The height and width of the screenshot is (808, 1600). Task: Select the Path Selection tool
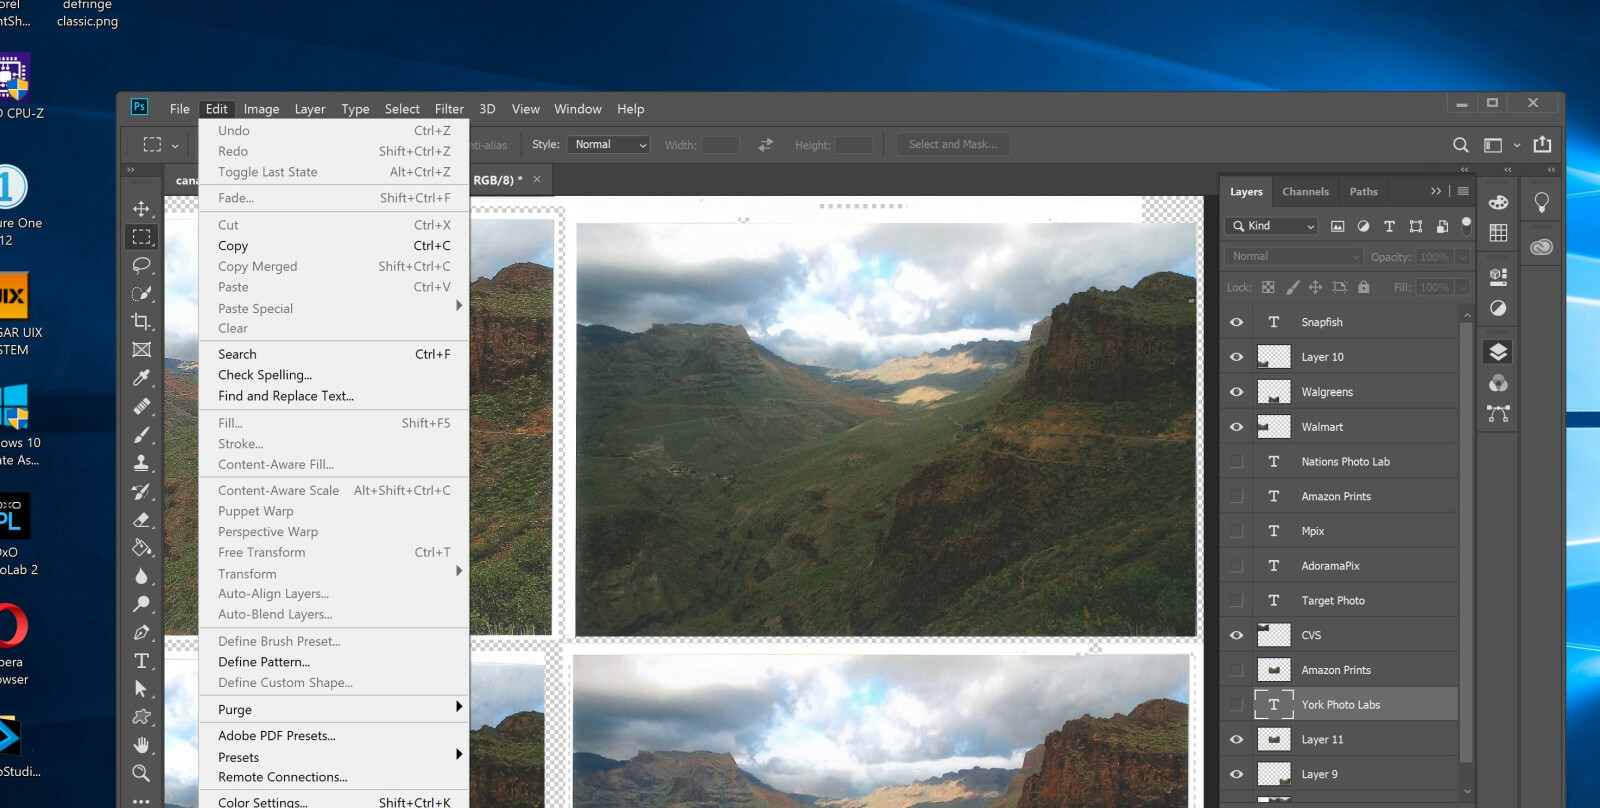pos(141,689)
